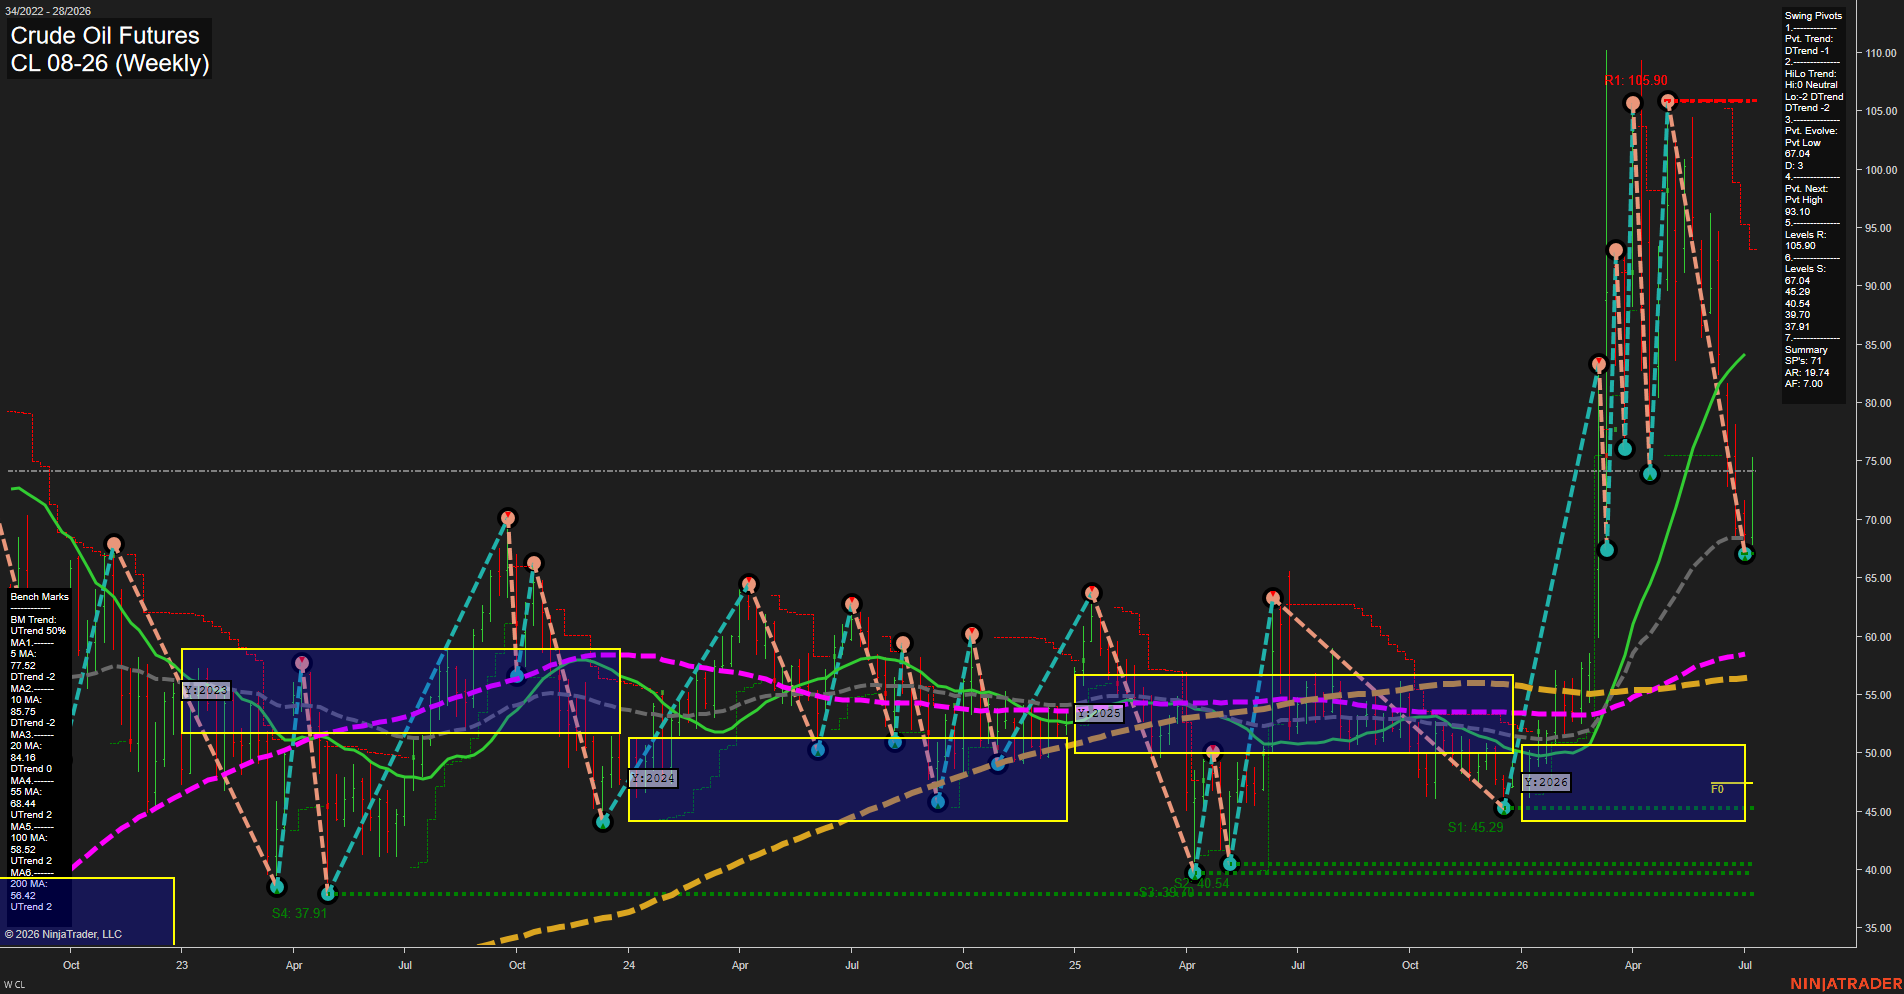Click the S2: 40.54 support label
The height and width of the screenshot is (994, 1904).
pyautogui.click(x=1201, y=883)
